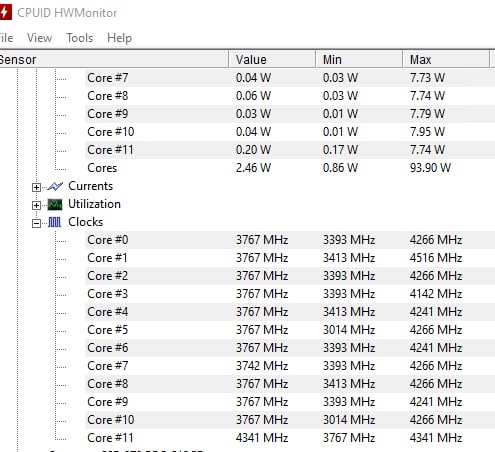
Task: Open the File menu
Action: coord(6,38)
